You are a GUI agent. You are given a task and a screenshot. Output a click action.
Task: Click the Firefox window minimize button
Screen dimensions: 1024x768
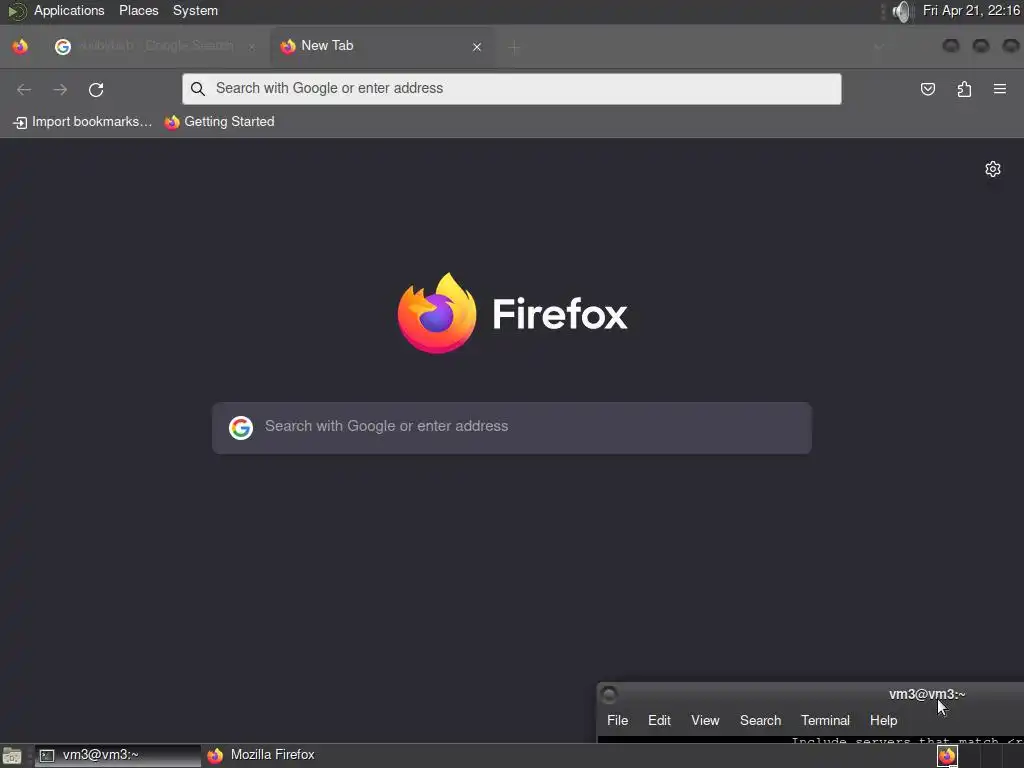pos(951,45)
